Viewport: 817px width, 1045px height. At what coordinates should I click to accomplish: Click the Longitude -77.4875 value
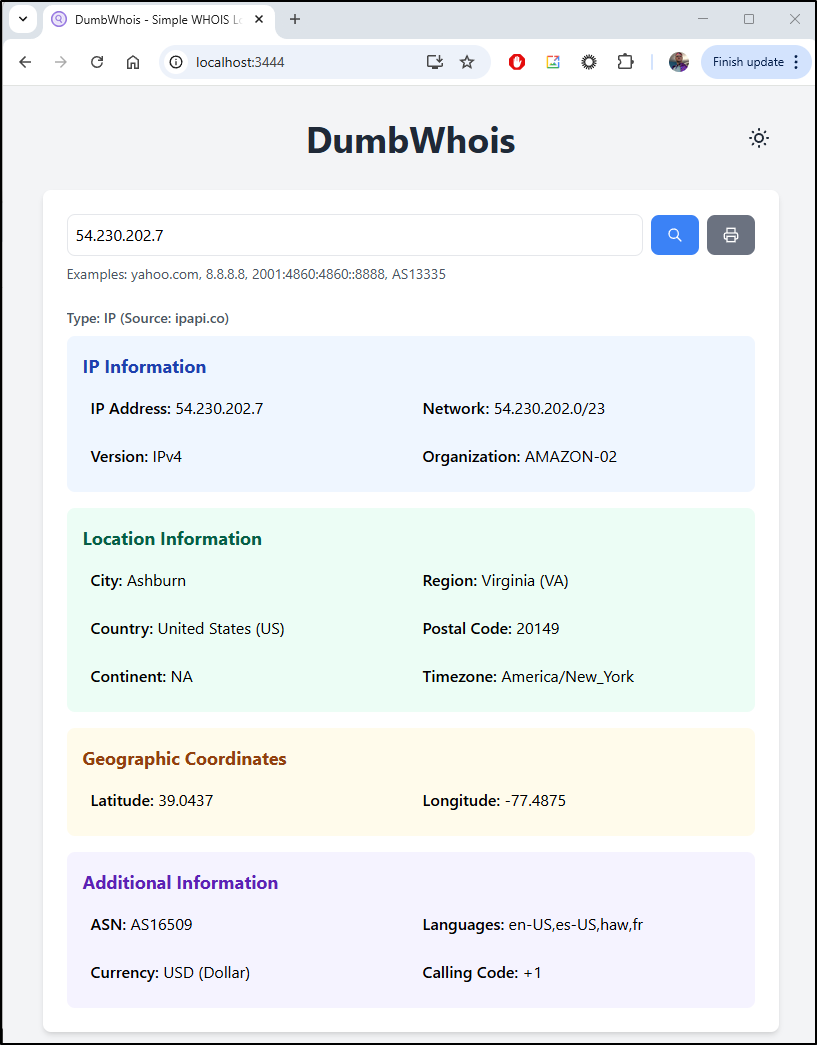[x=535, y=800]
